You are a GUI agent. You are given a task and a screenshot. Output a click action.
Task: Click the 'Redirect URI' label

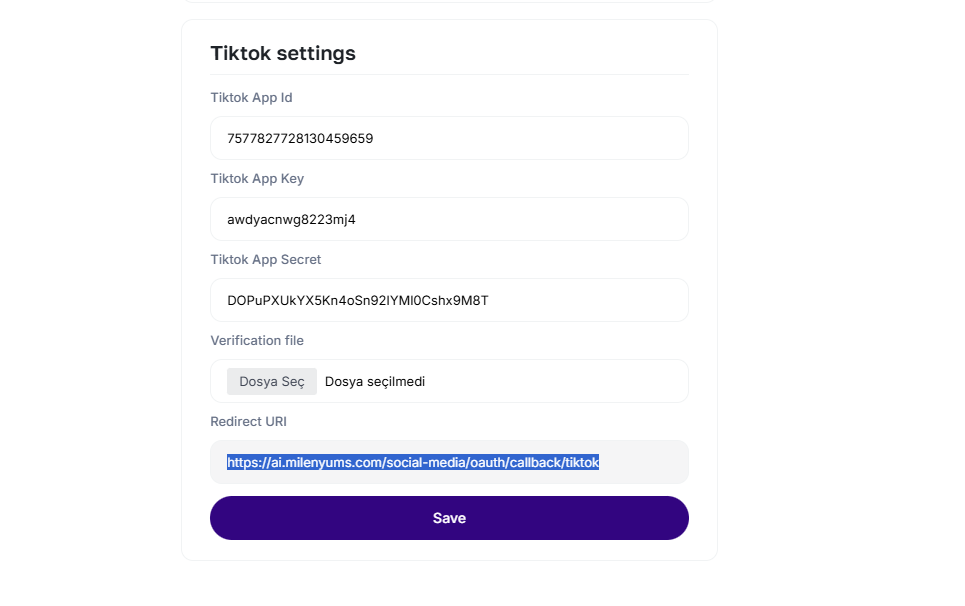click(x=248, y=422)
